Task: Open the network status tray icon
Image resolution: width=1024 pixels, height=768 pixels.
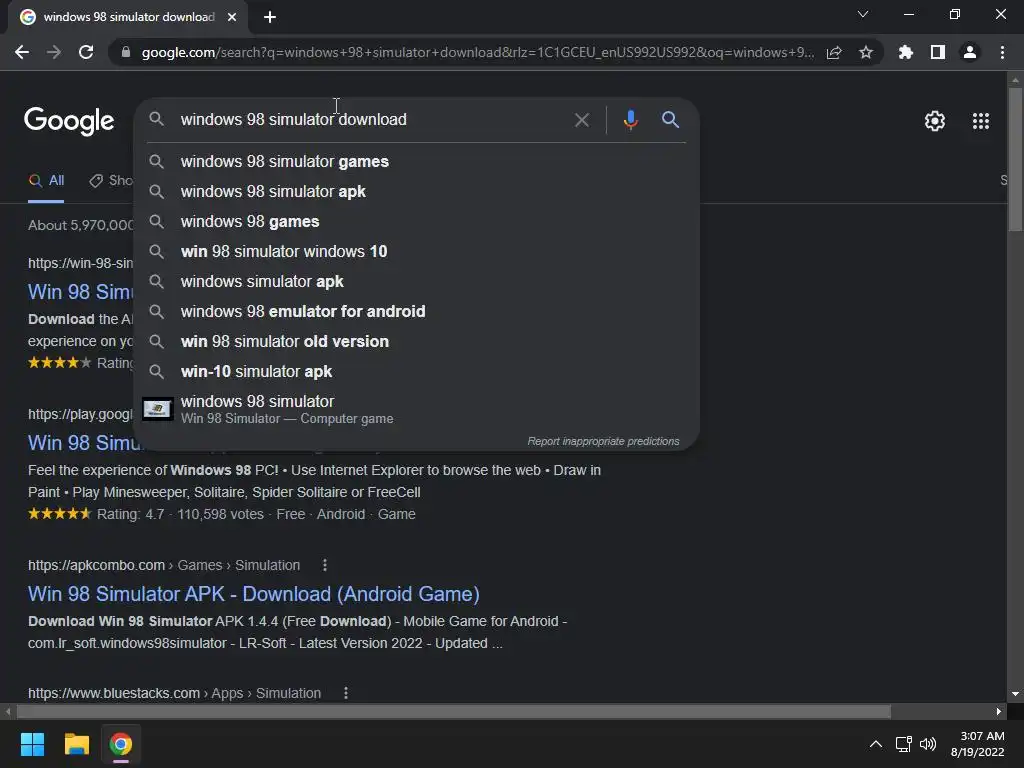Action: tap(903, 744)
